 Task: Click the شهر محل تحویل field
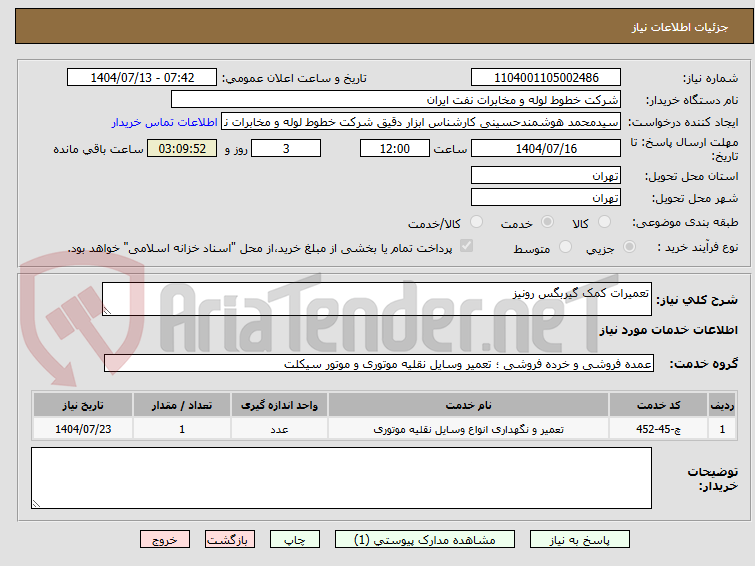point(546,197)
